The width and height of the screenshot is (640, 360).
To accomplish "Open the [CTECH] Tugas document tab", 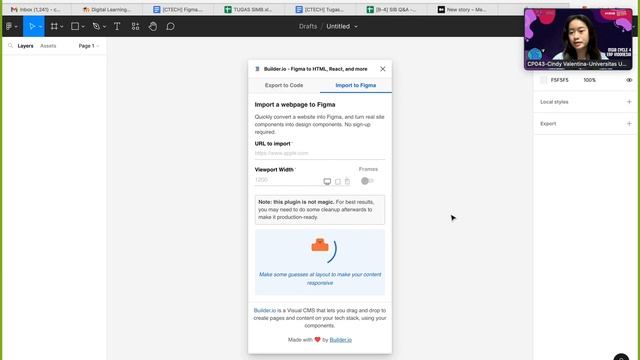I will tap(320, 9).
